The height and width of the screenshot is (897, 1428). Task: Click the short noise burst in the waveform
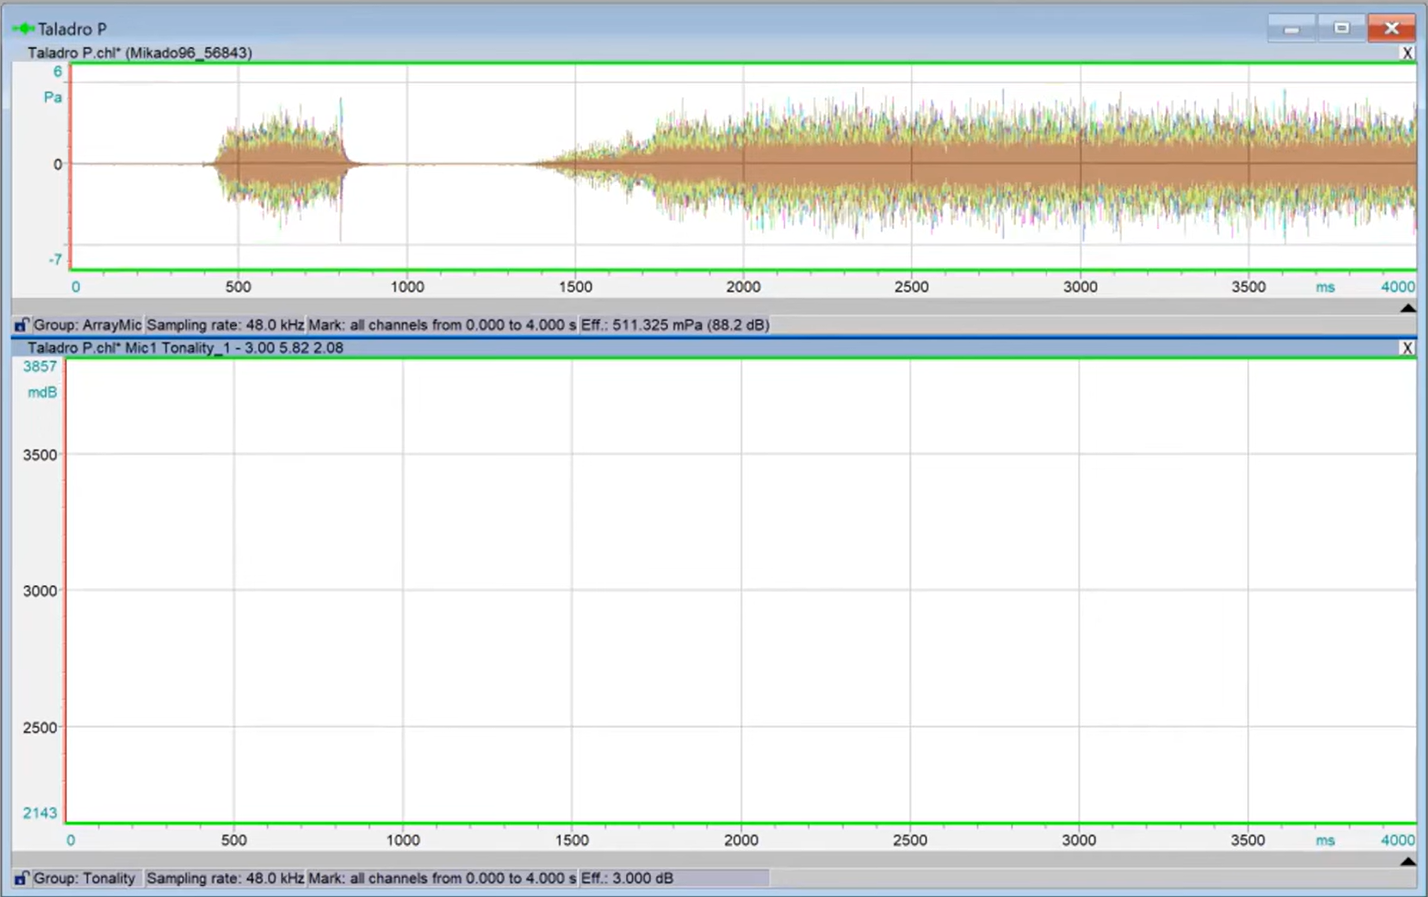tap(283, 163)
